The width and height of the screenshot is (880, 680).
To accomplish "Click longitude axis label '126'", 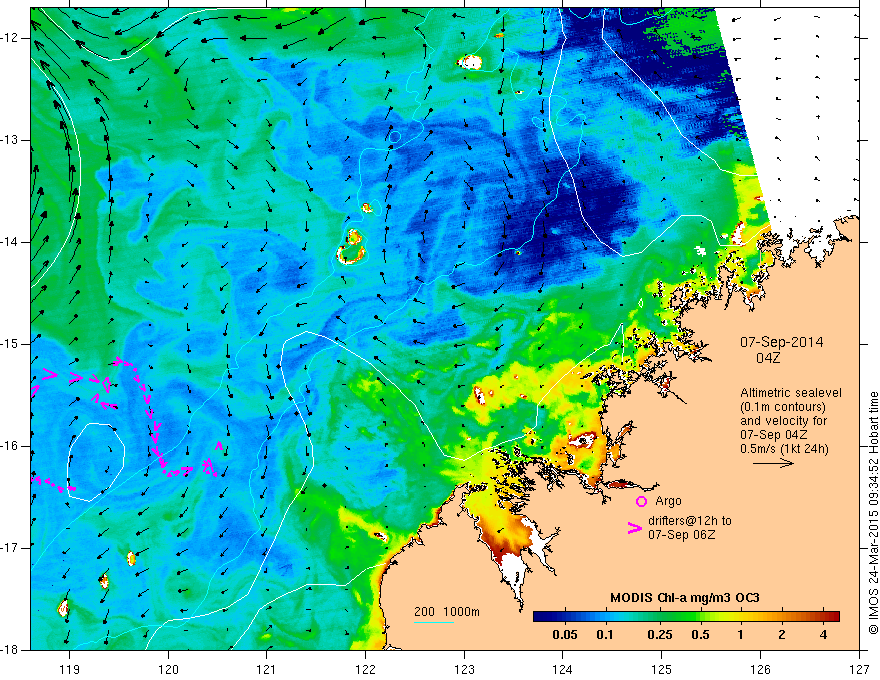I will 760,669.
